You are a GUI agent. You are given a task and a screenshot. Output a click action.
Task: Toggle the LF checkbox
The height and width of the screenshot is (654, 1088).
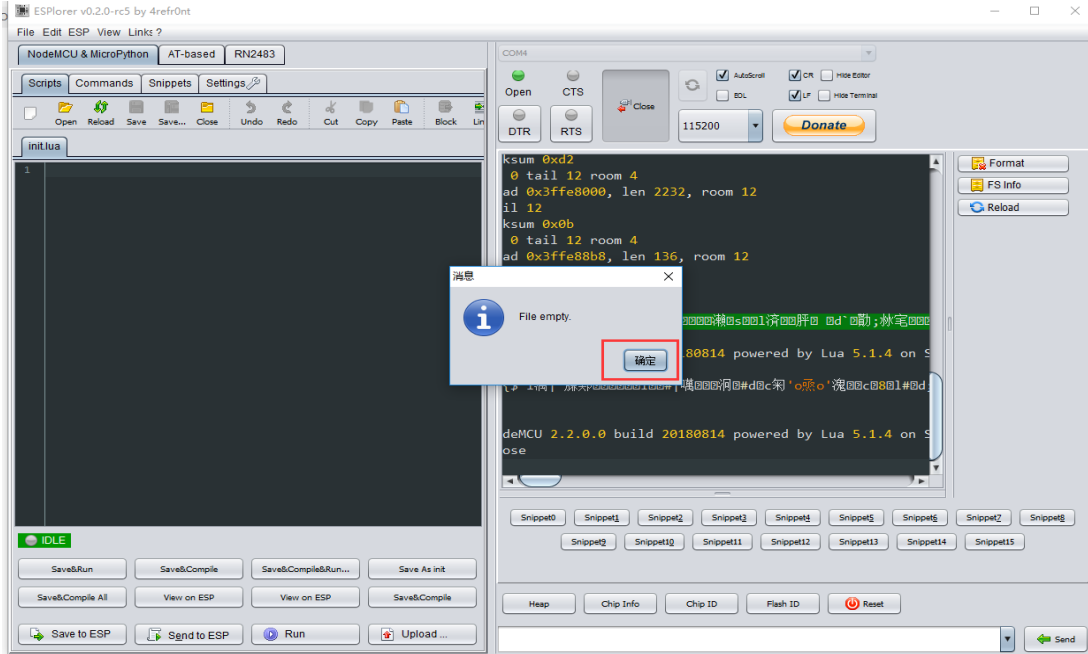[794, 95]
